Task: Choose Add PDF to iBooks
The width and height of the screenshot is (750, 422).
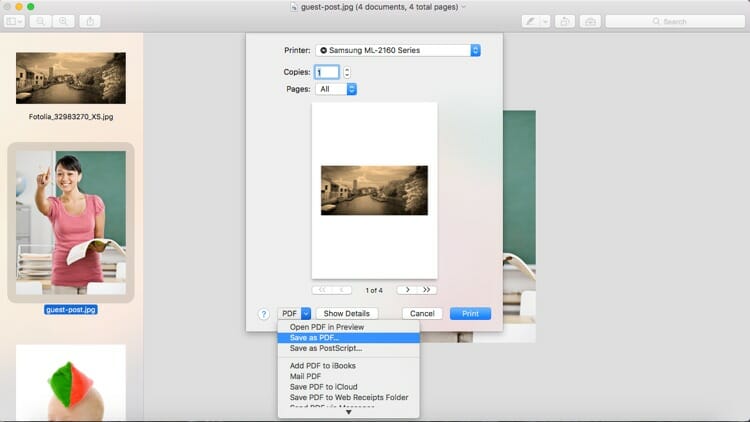Action: tap(349, 366)
